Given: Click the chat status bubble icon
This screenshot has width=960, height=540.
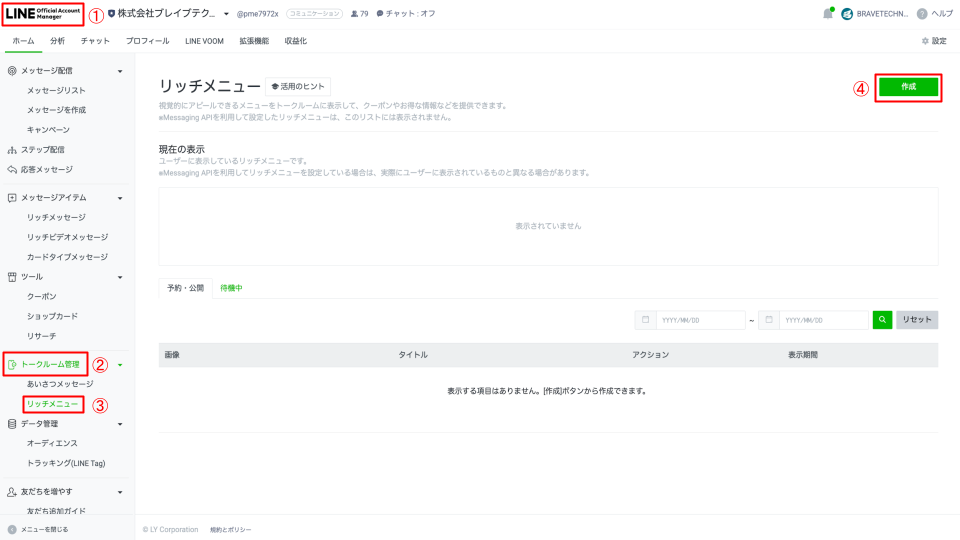Looking at the screenshot, I should click(x=380, y=13).
